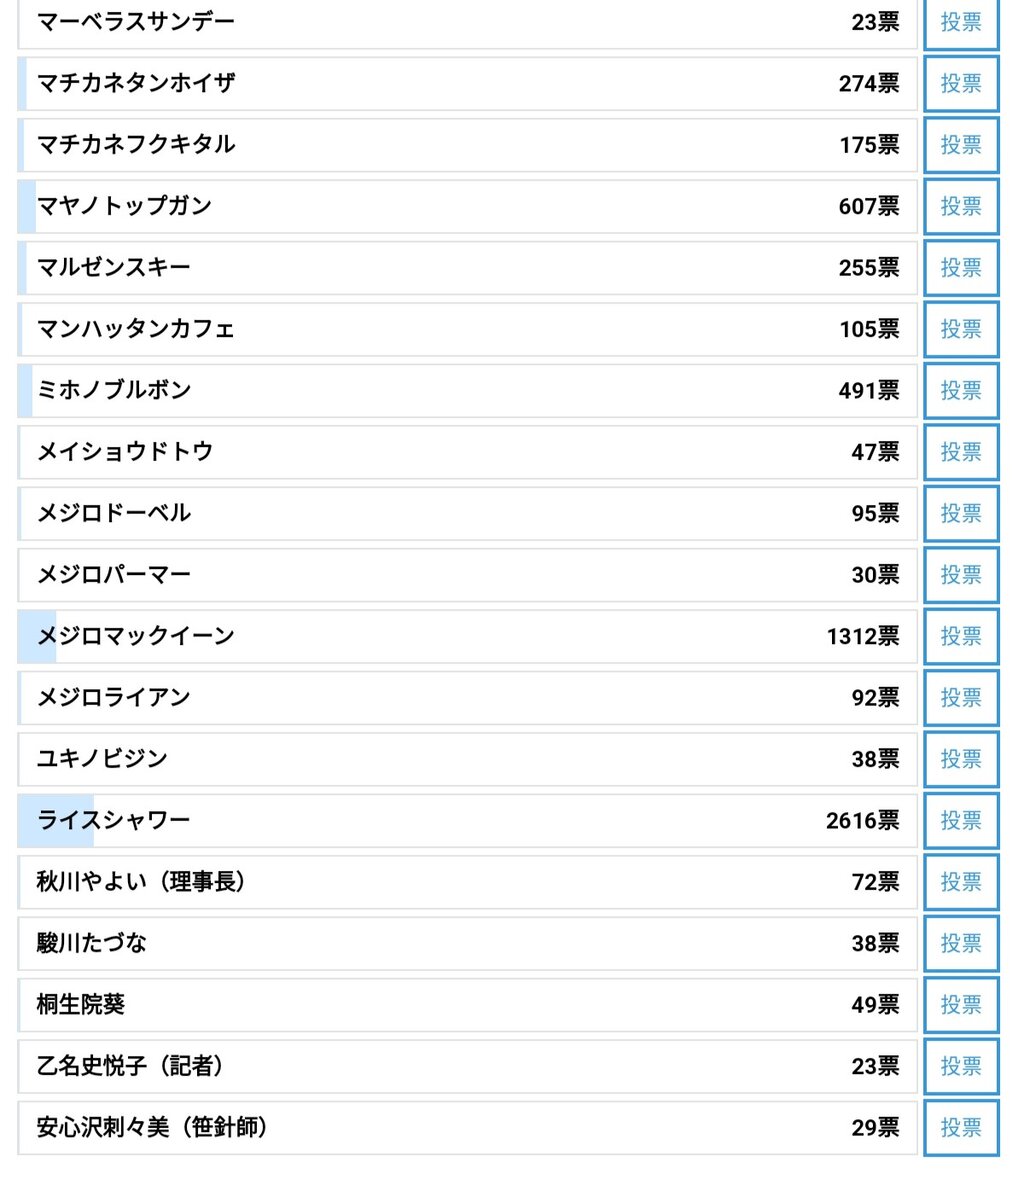Vote for 秋川やよい（理事長）

point(960,882)
